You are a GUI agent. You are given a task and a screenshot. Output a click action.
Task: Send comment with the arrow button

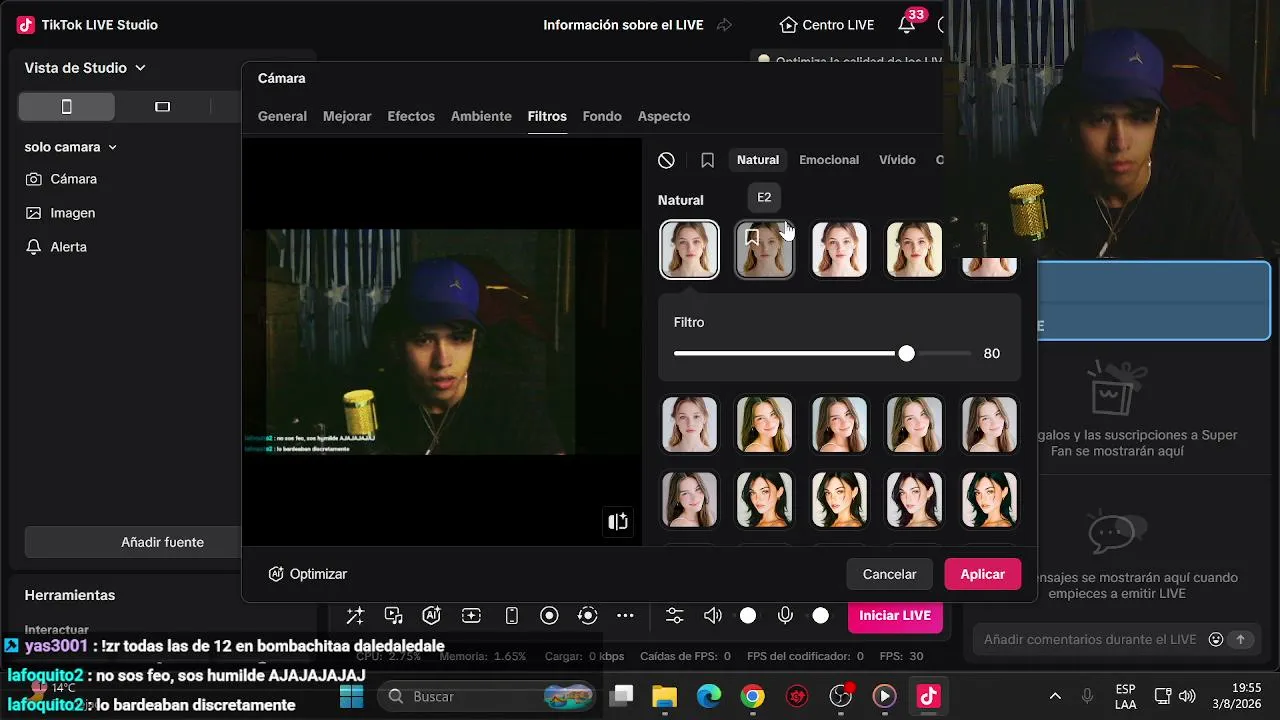coord(1241,640)
